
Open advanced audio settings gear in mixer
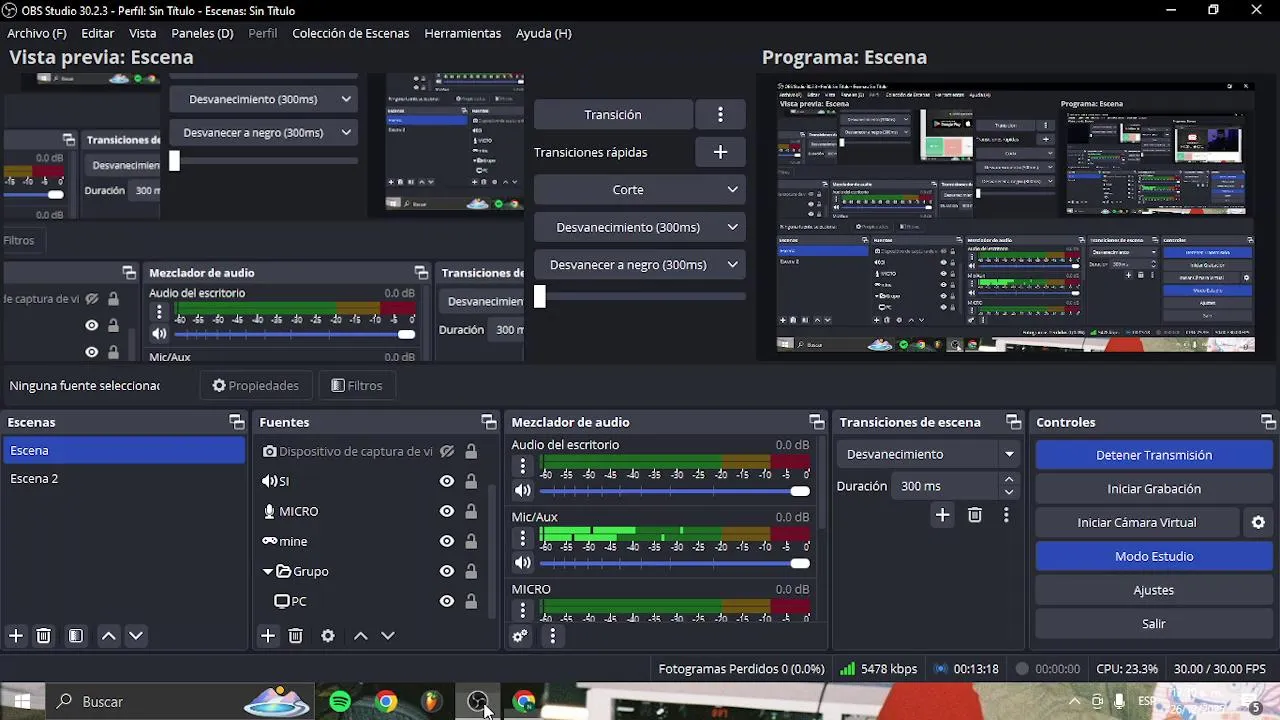520,636
